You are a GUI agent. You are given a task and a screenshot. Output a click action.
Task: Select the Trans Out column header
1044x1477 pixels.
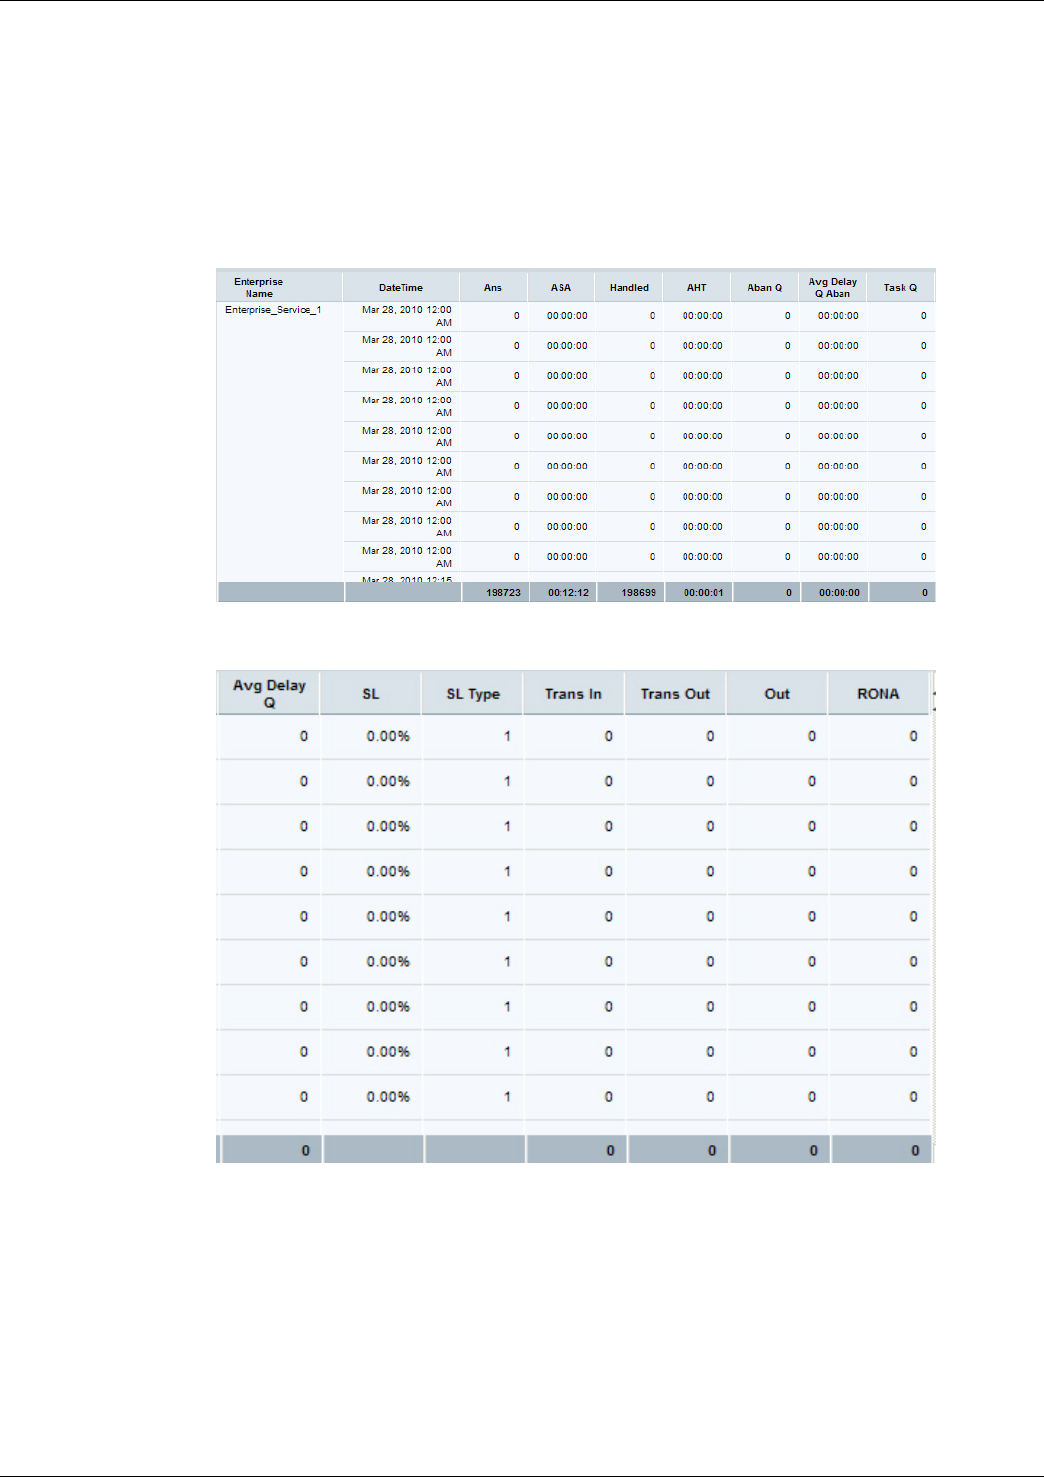click(676, 693)
